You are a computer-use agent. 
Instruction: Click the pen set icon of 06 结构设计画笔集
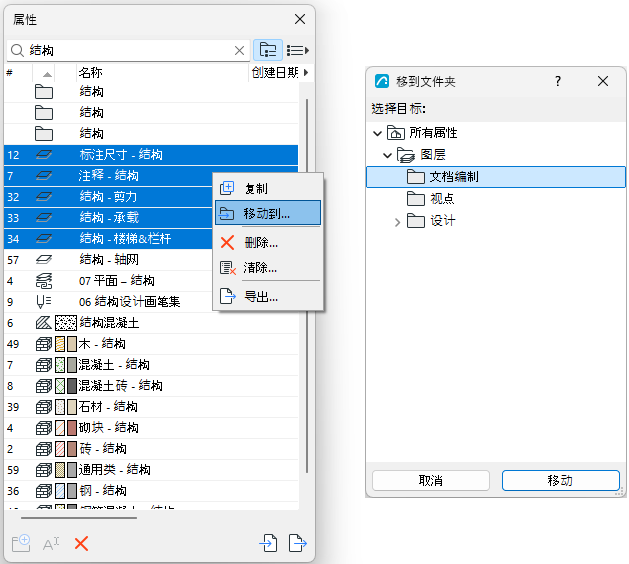click(44, 302)
